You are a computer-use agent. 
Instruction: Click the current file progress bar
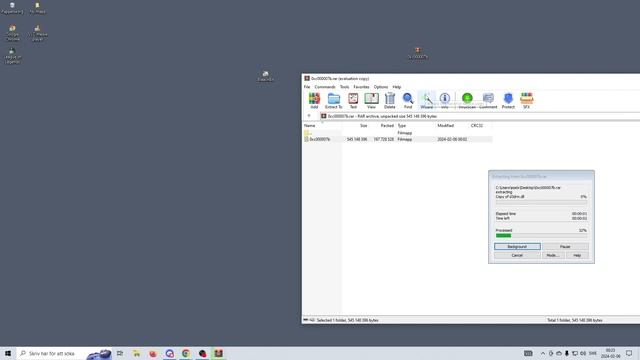click(541, 202)
